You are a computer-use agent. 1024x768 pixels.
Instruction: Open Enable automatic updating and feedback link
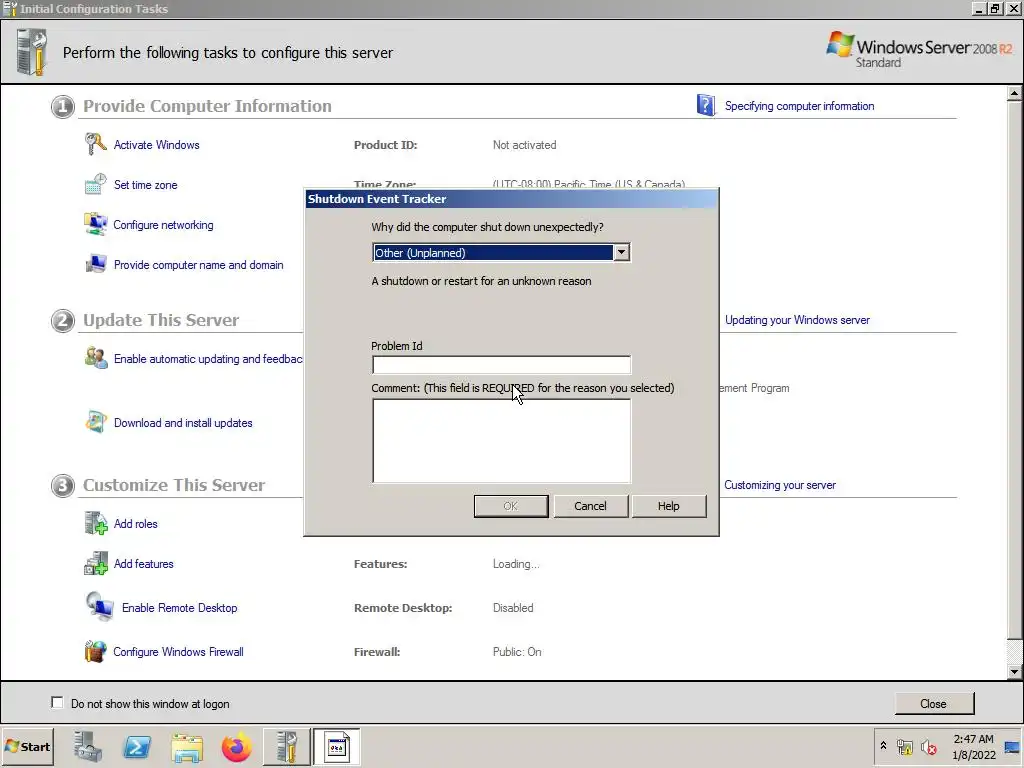(208, 359)
